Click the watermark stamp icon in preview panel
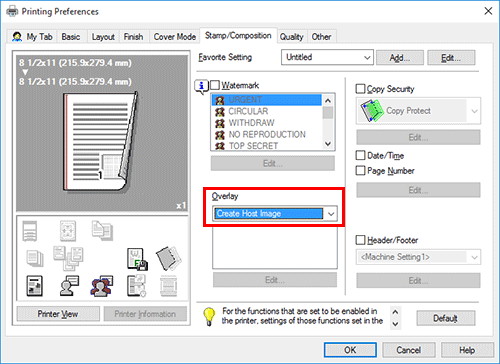The image size is (500, 364). pos(101,286)
